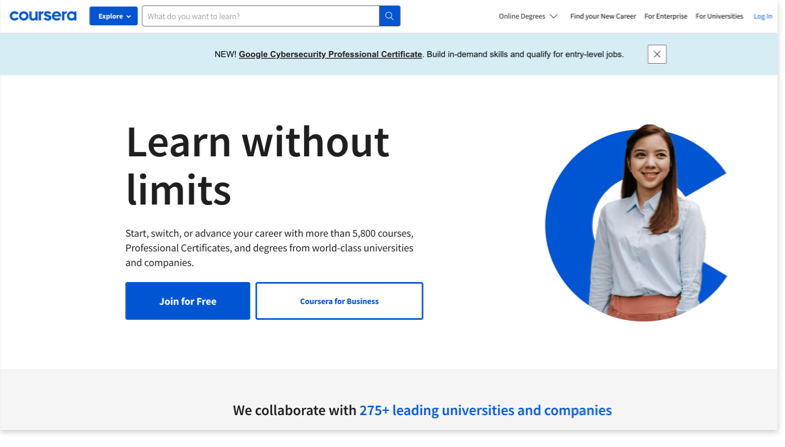This screenshot has height=447, width=785.
Task: Click the 'We collaborate with' text
Action: click(x=294, y=410)
